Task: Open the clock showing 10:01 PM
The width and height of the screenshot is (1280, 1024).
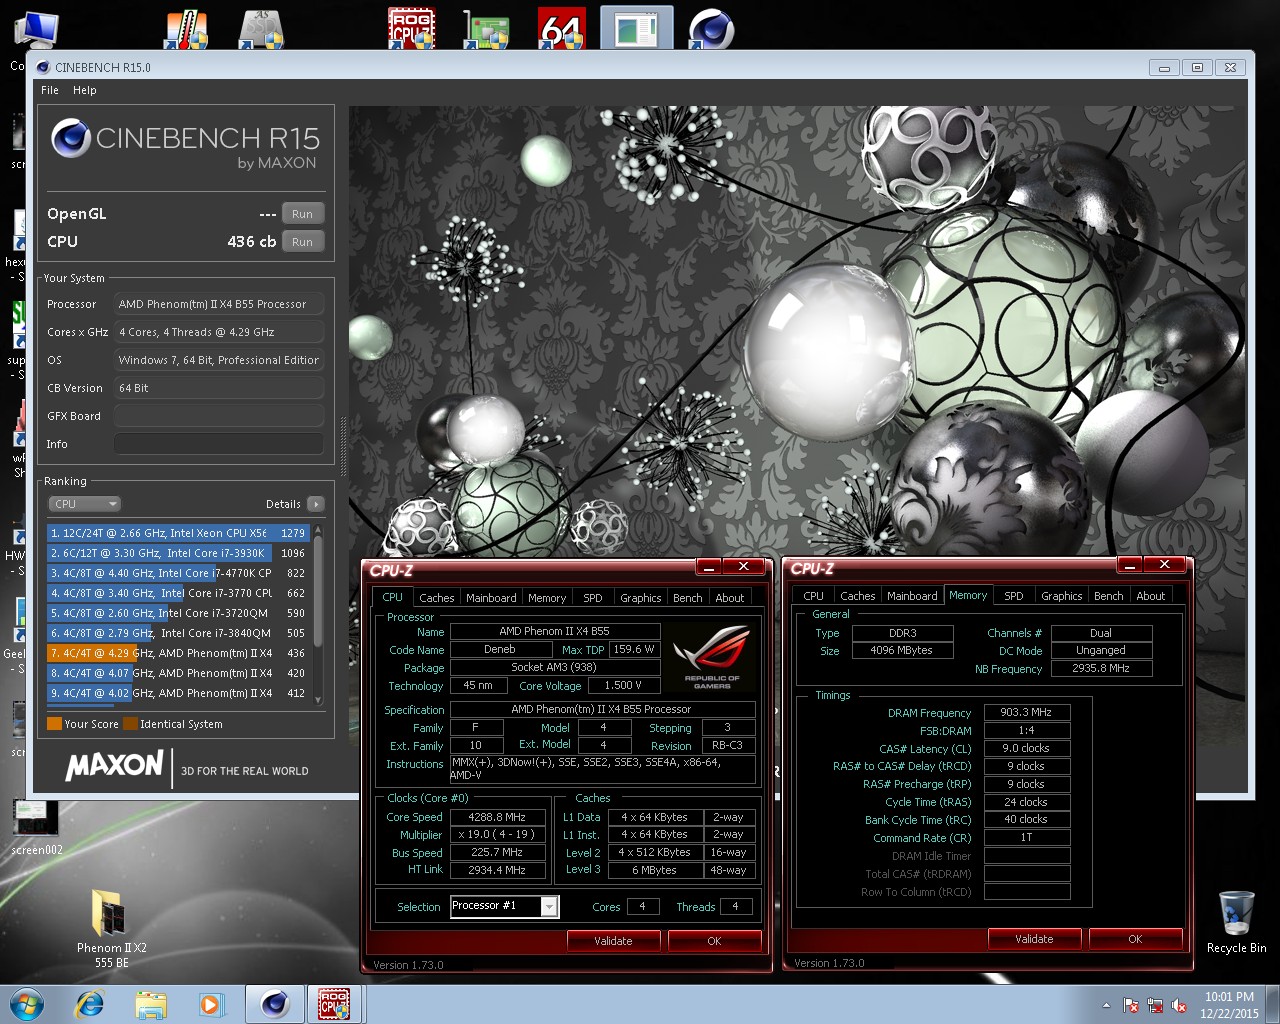Action: 1229,1005
